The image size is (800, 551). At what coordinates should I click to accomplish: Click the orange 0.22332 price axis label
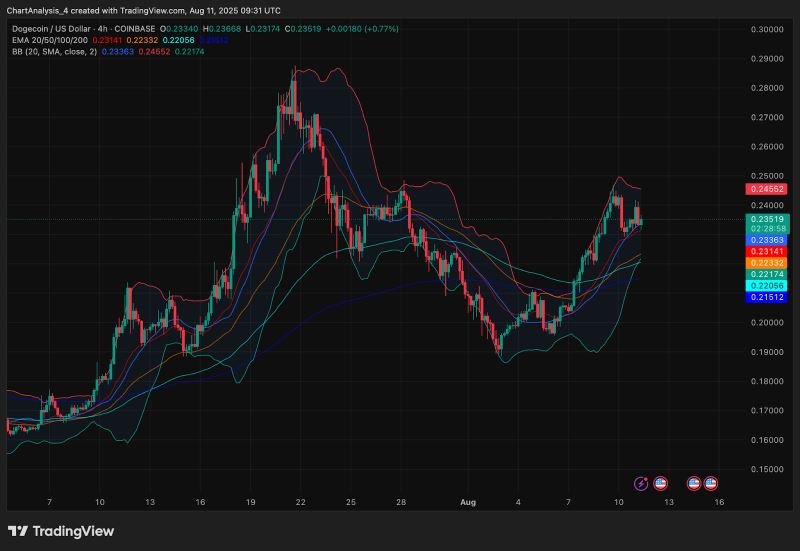point(764,263)
